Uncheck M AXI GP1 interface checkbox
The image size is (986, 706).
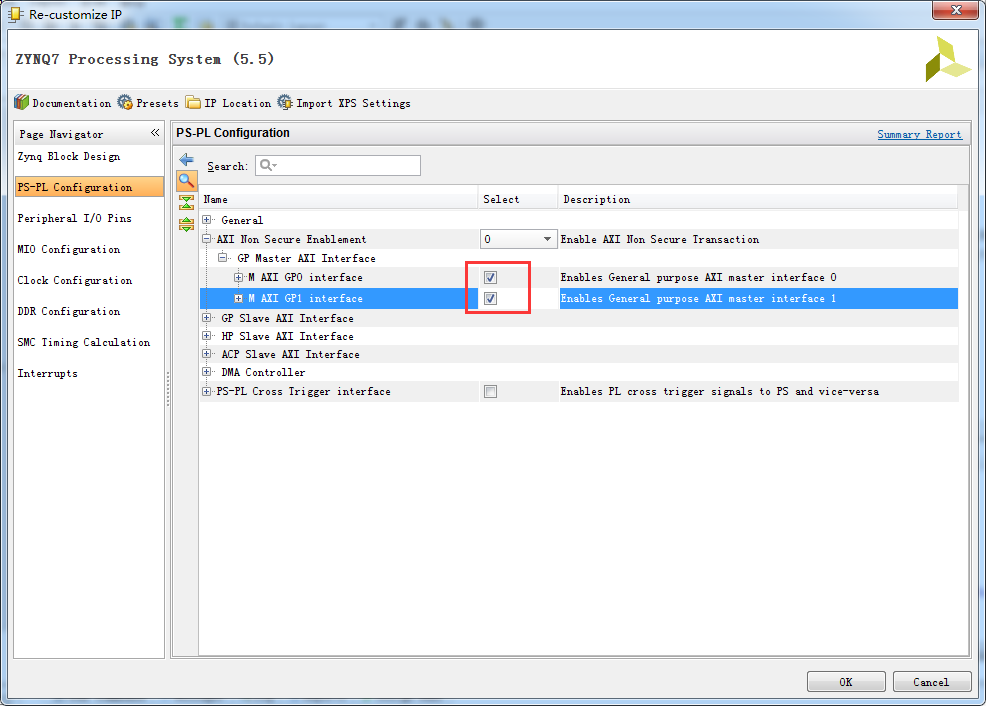pyautogui.click(x=490, y=299)
